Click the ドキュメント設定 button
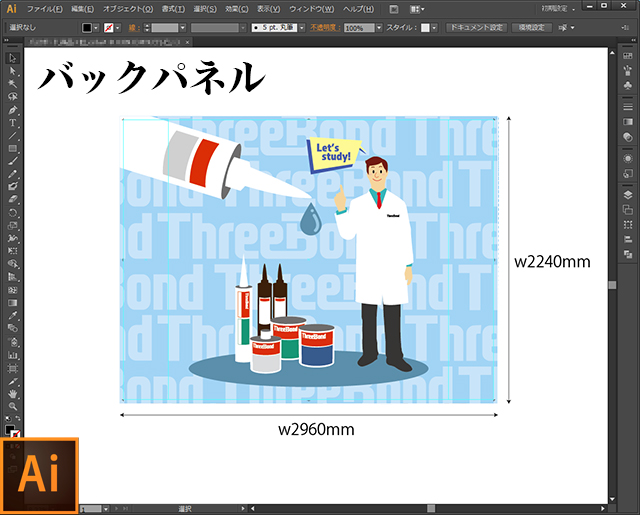This screenshot has width=640, height=515. click(x=476, y=28)
